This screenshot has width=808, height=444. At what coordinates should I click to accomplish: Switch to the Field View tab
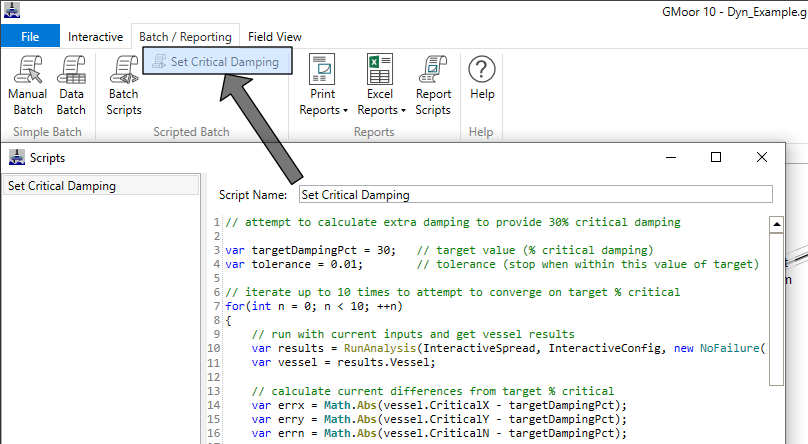275,37
